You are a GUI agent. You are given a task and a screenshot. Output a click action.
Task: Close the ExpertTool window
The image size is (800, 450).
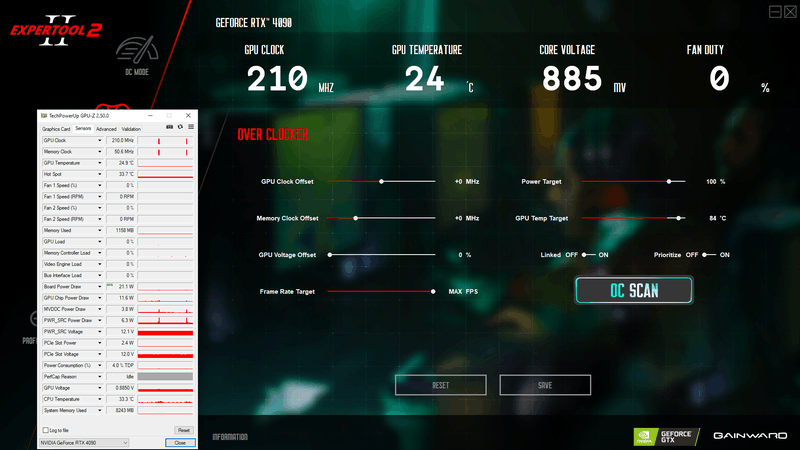[790, 12]
